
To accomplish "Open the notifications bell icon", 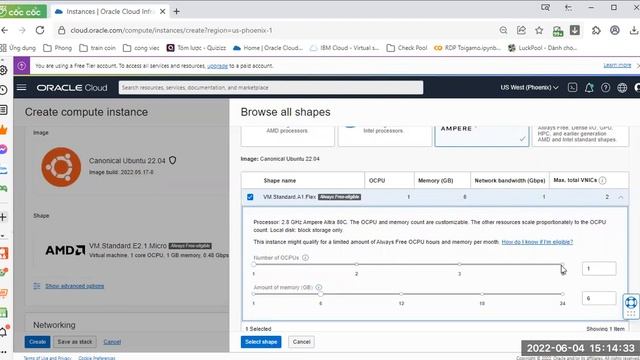I will pos(589,87).
